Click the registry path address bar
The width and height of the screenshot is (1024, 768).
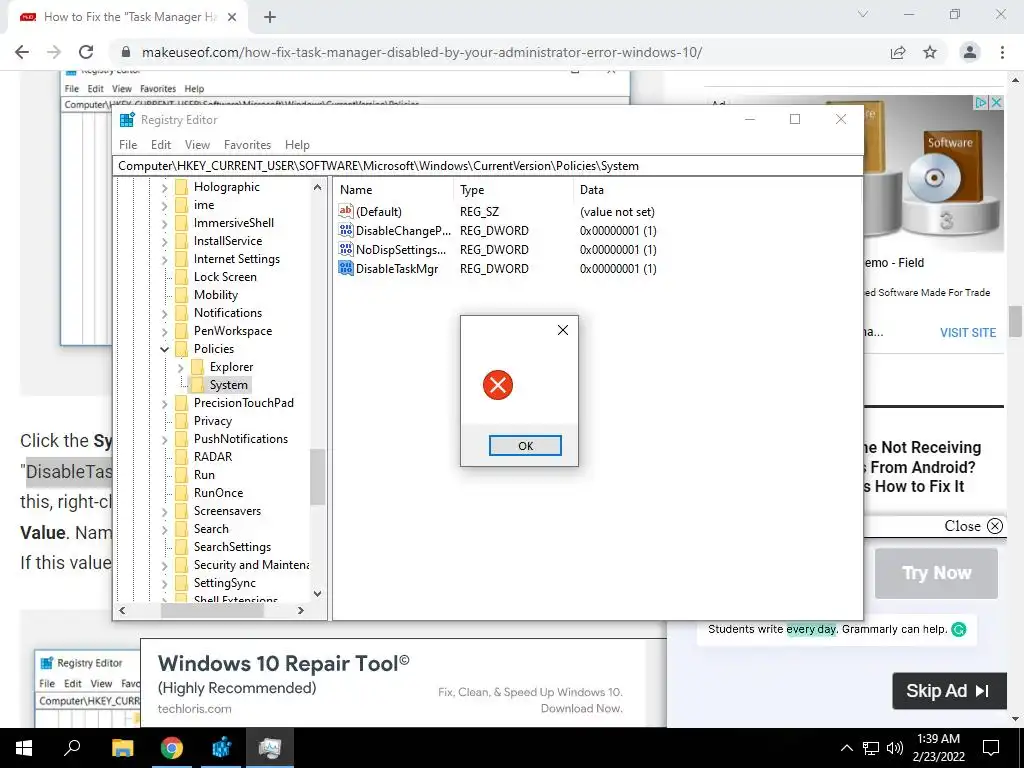point(487,166)
